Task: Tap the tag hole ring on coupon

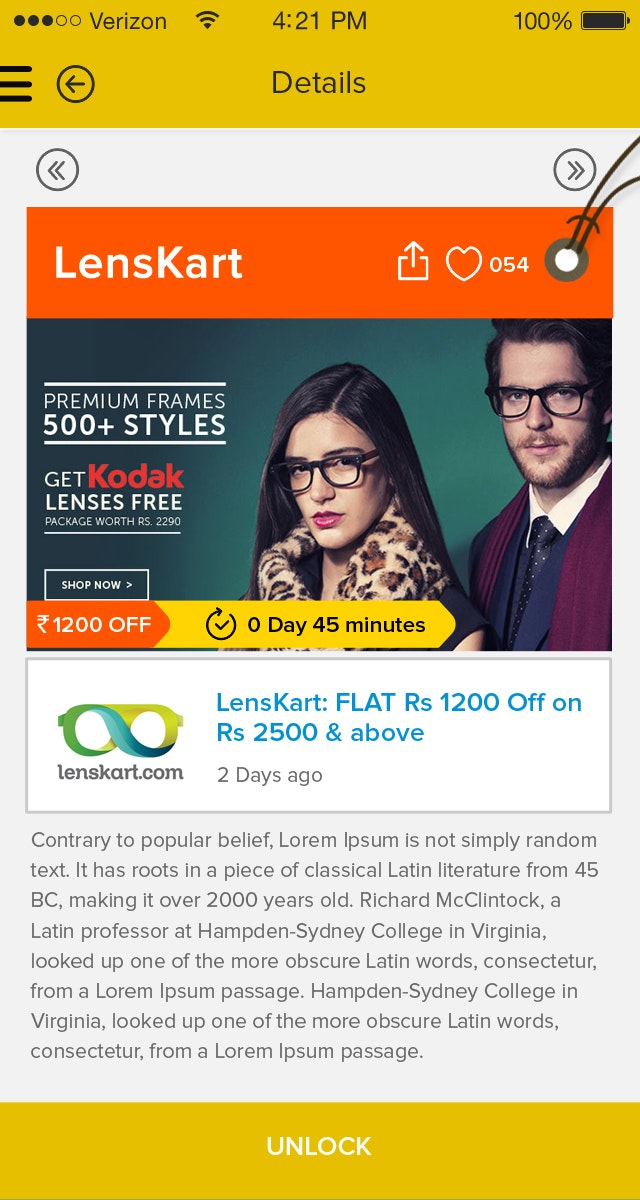Action: click(x=567, y=261)
